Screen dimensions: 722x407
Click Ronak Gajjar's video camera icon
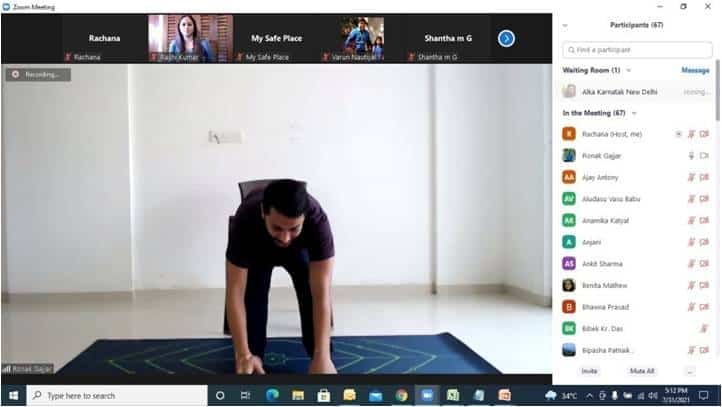pyautogui.click(x=704, y=155)
